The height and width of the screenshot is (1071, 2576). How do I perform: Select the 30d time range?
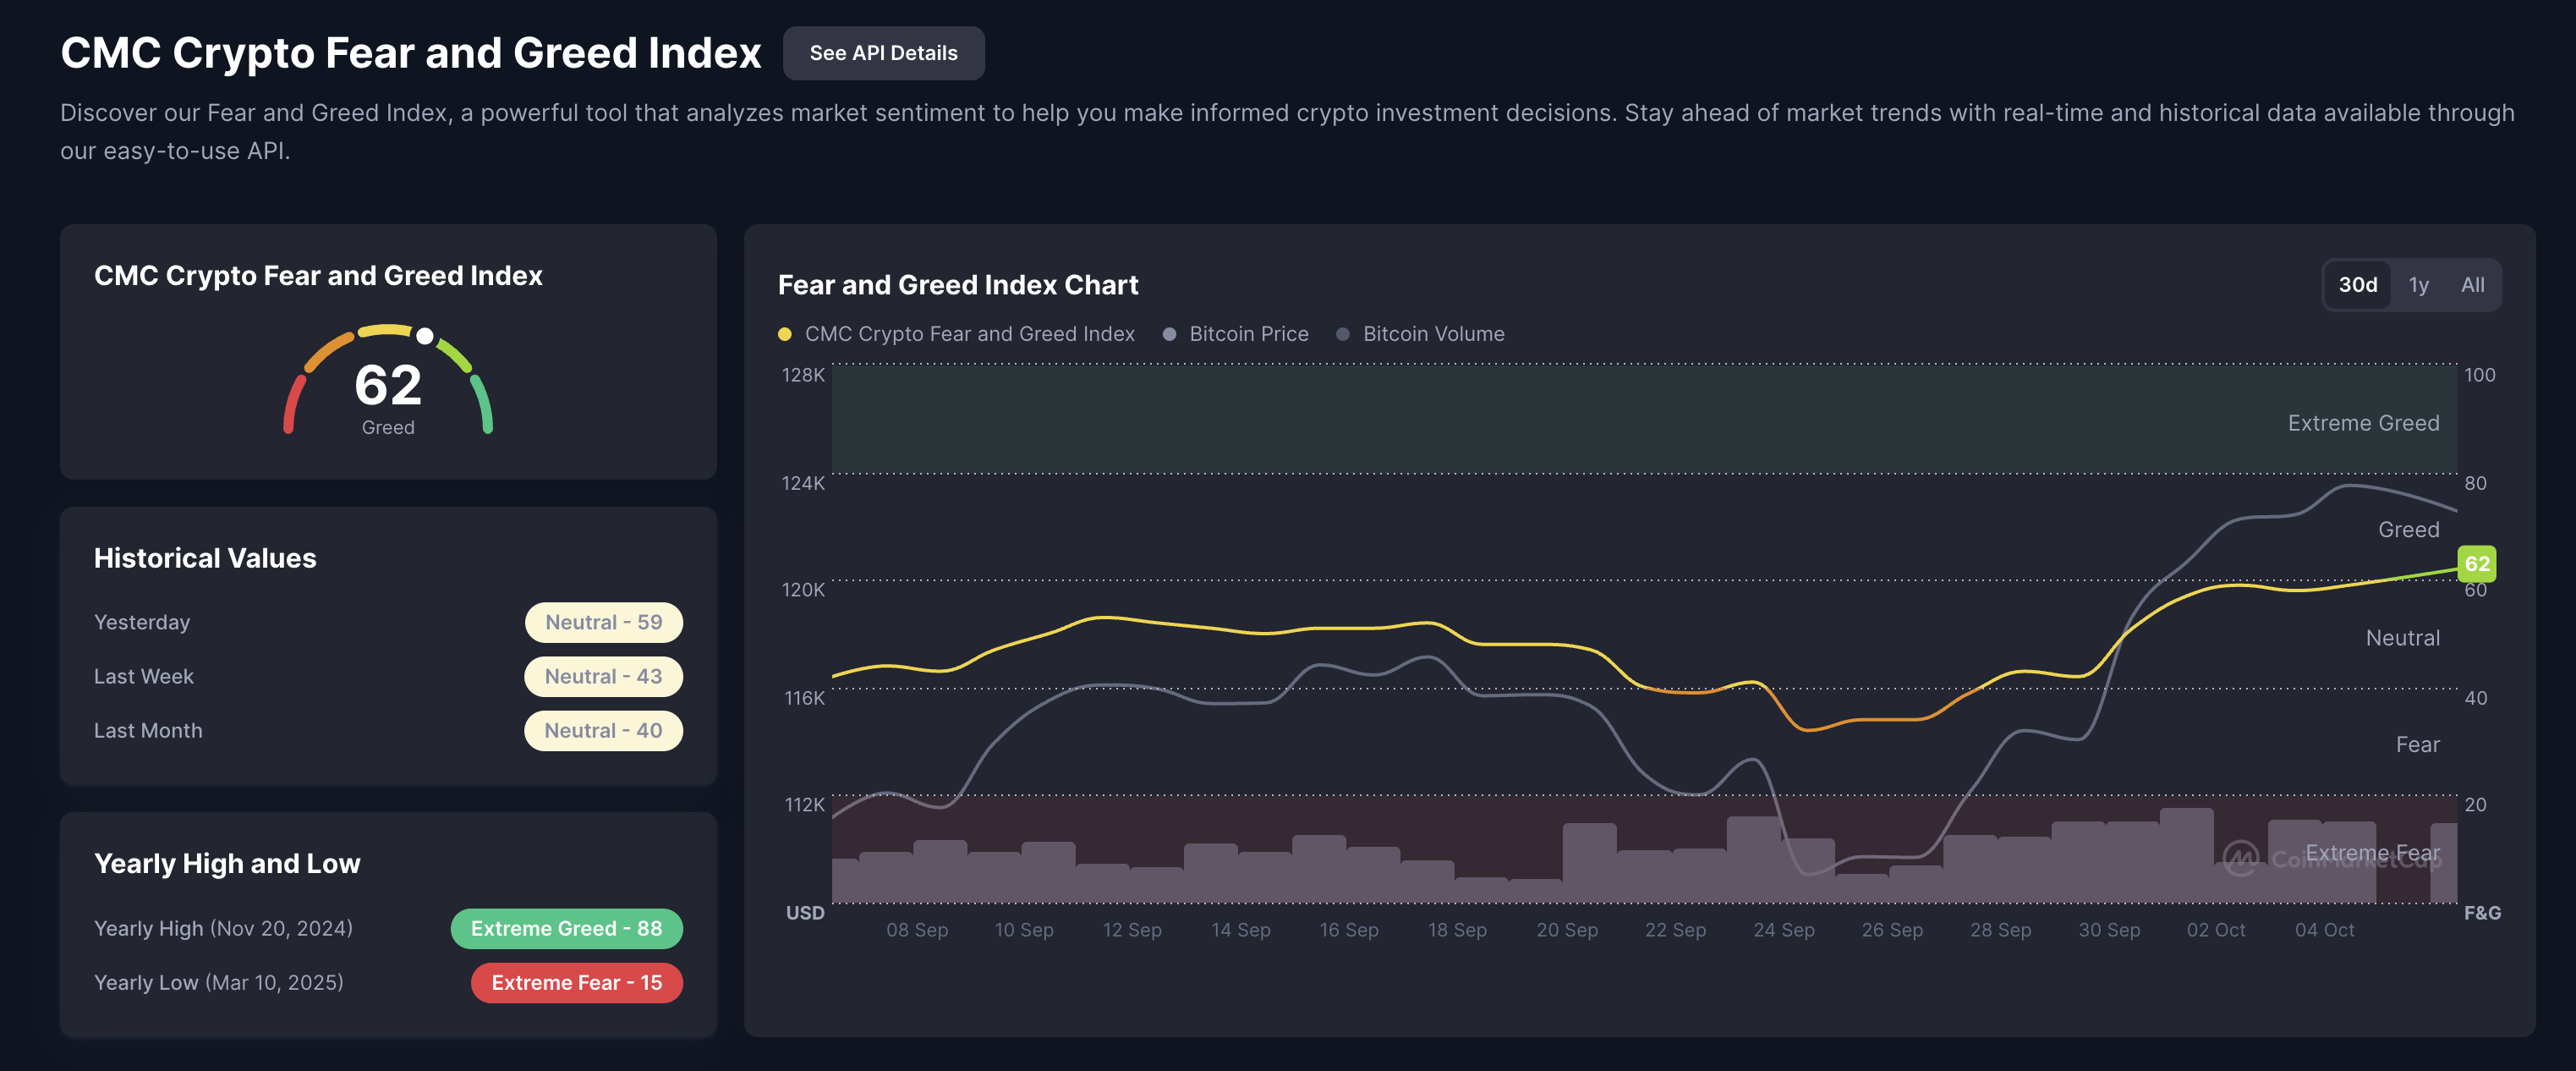[2359, 285]
